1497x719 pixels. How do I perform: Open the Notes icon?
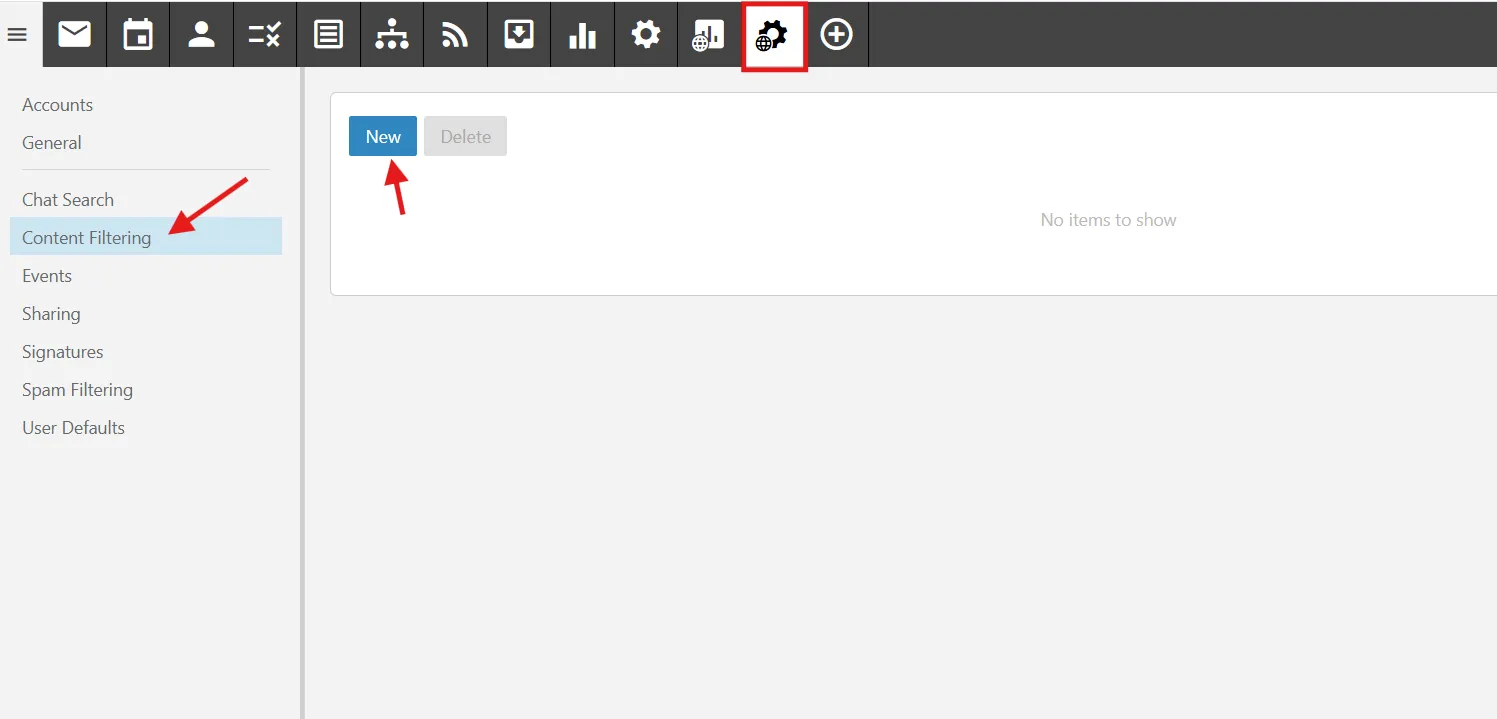(x=328, y=35)
